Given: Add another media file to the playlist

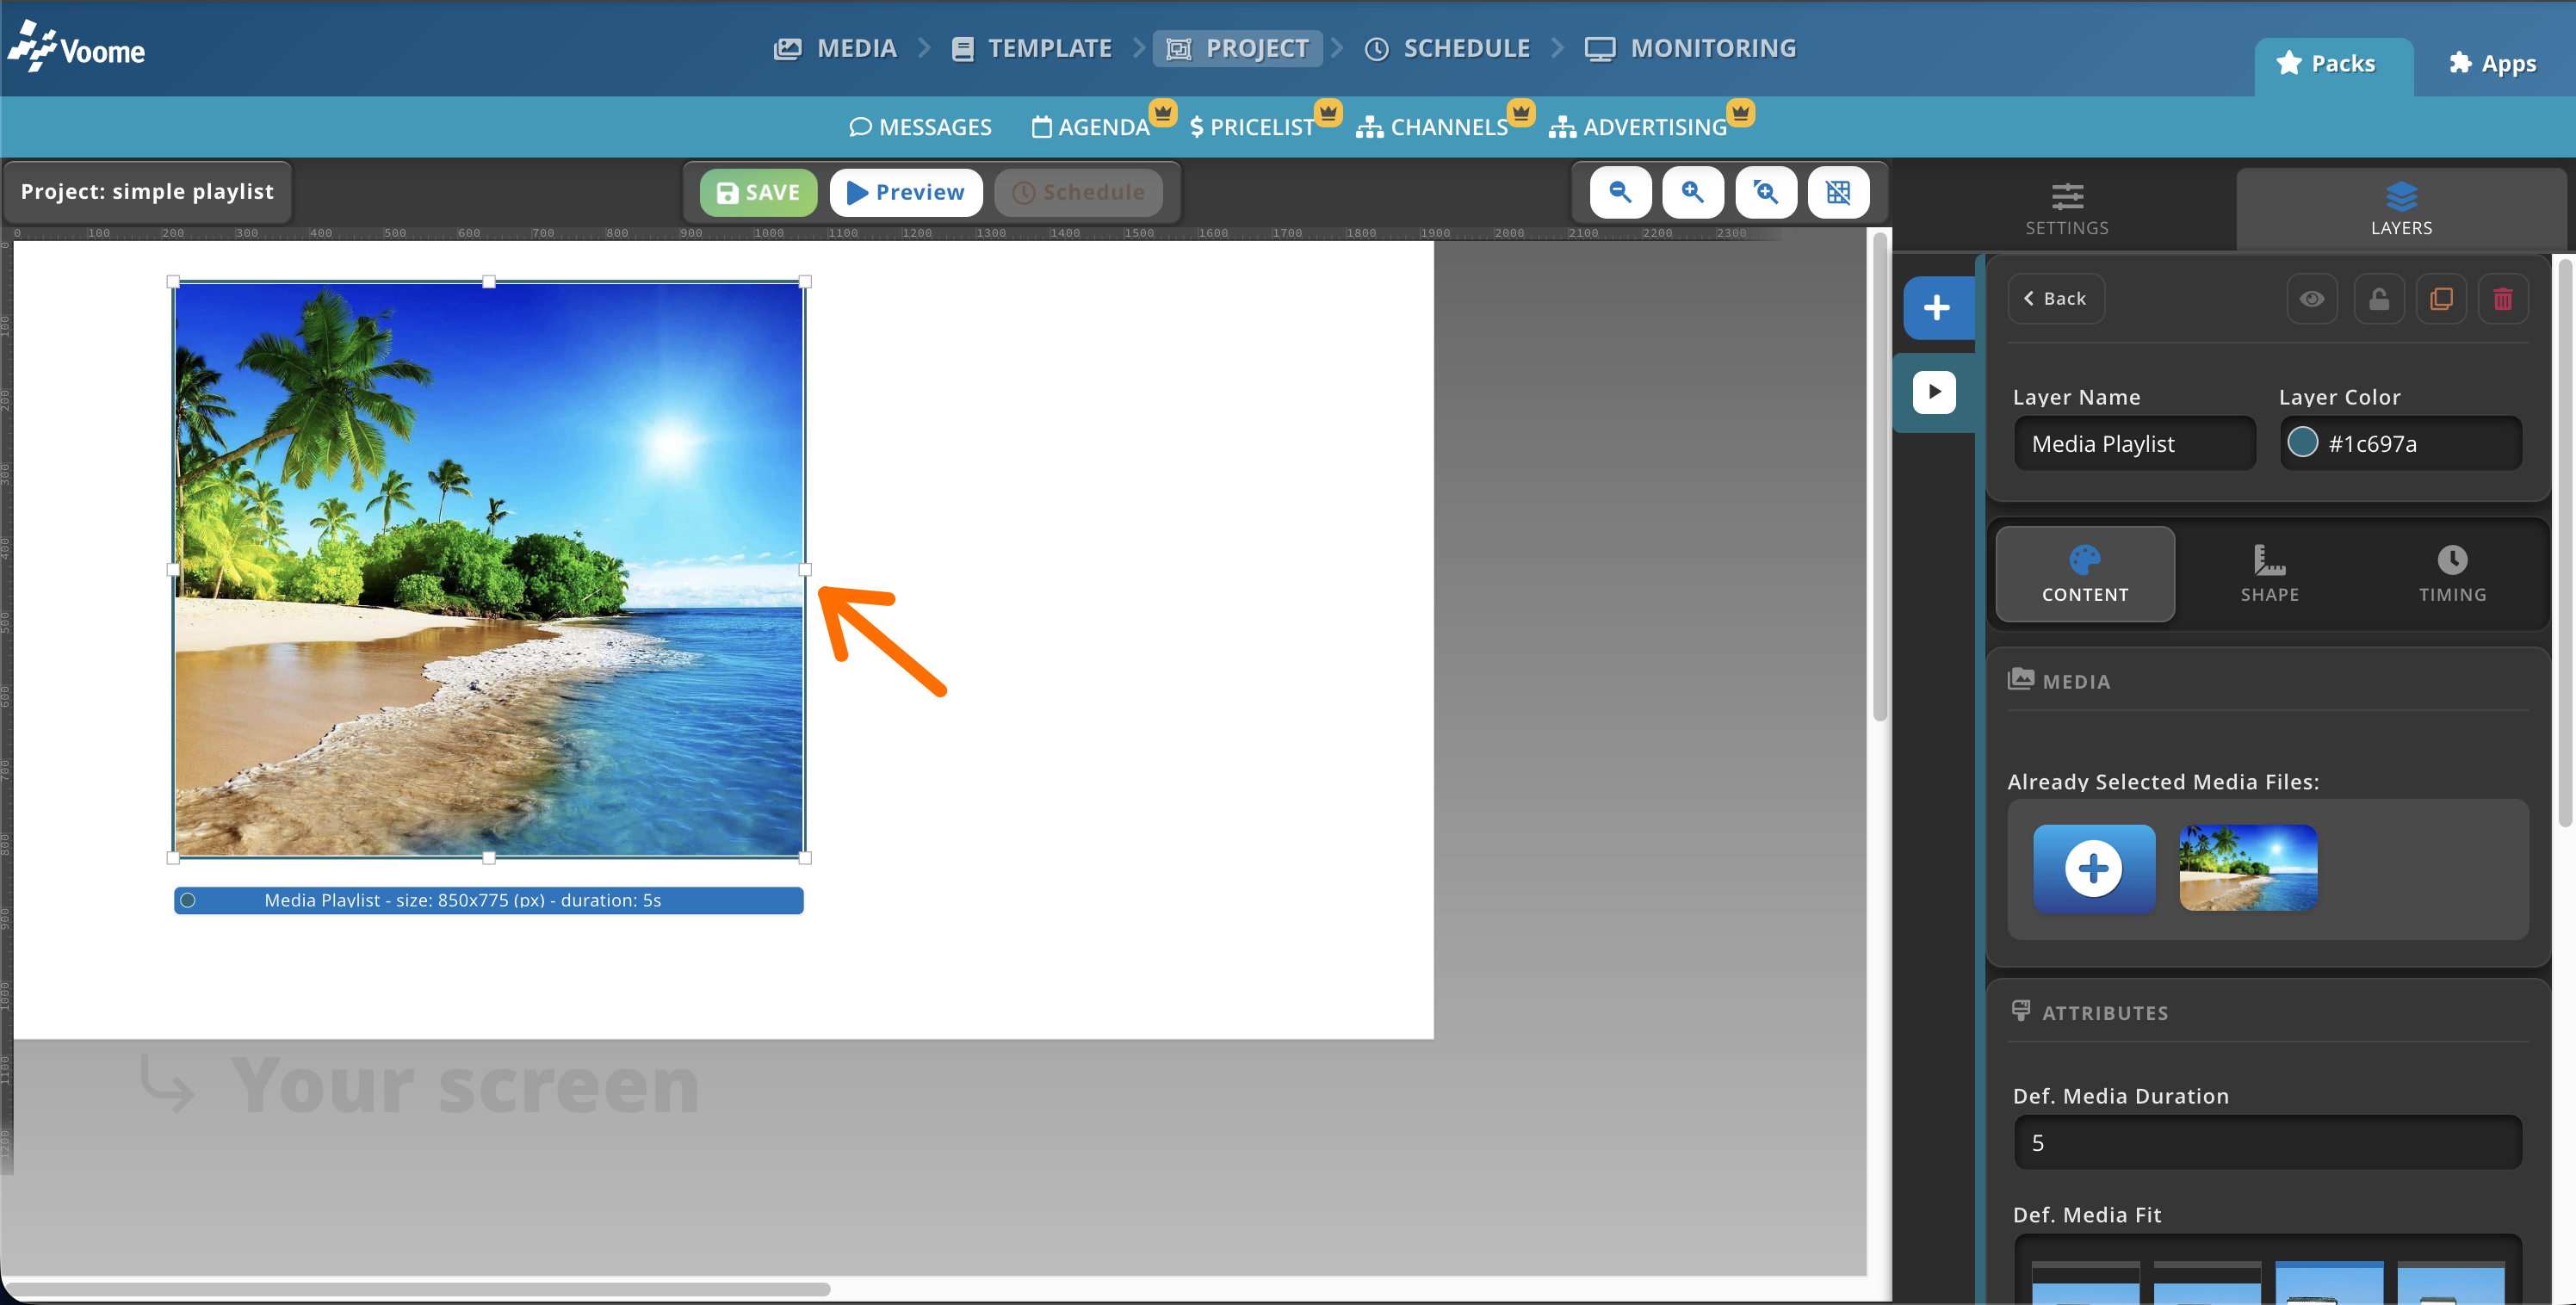Looking at the screenshot, I should 2094,868.
